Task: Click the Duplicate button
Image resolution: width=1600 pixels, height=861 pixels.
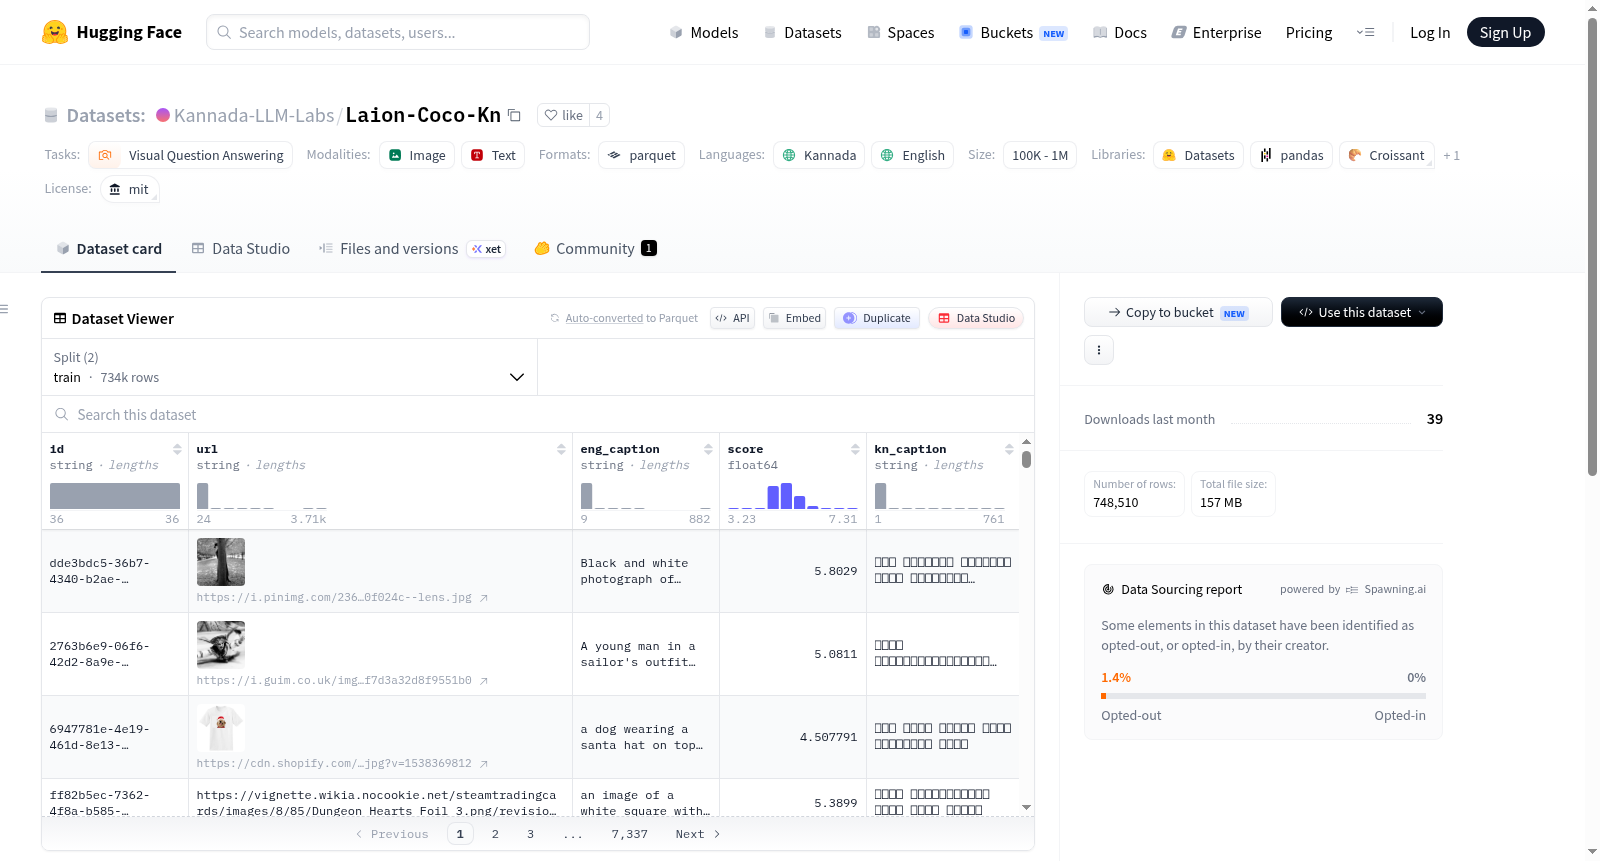Action: click(x=876, y=318)
